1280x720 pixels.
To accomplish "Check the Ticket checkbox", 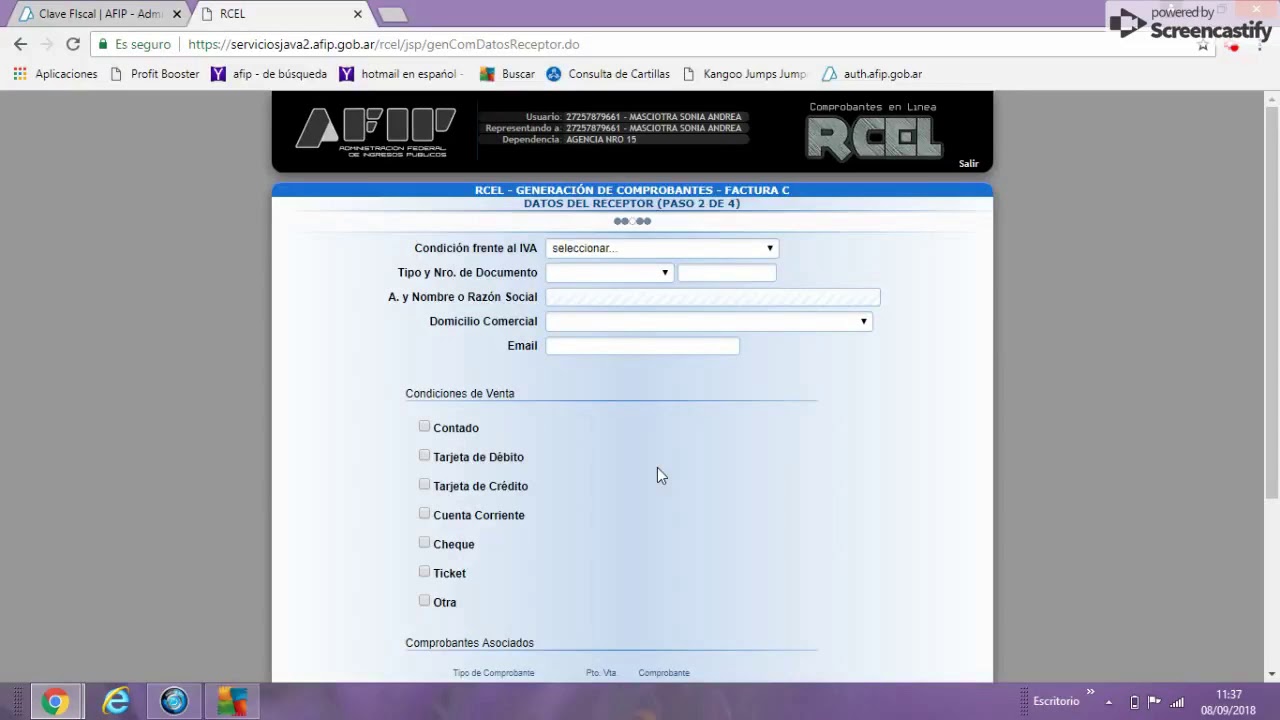I will click(x=424, y=572).
